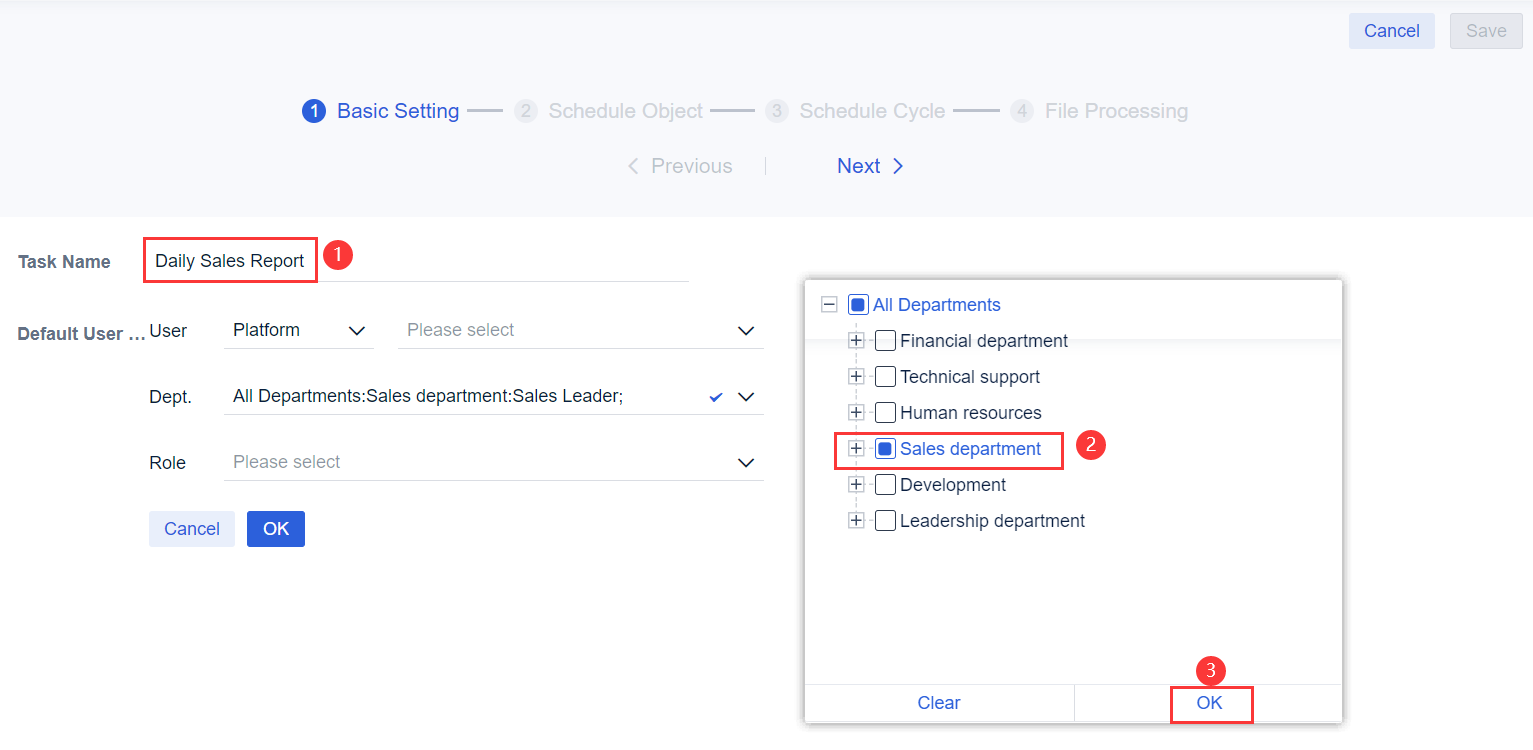Click OK to confirm department selection
Viewport: 1533px width, 750px height.
1211,702
